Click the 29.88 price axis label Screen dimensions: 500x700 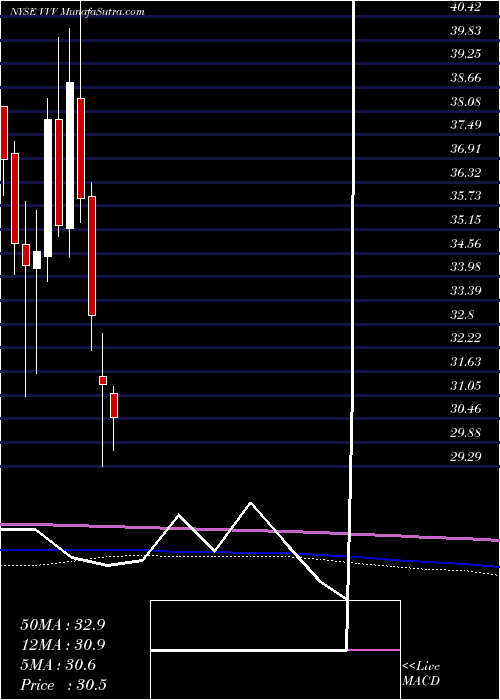coord(464,433)
